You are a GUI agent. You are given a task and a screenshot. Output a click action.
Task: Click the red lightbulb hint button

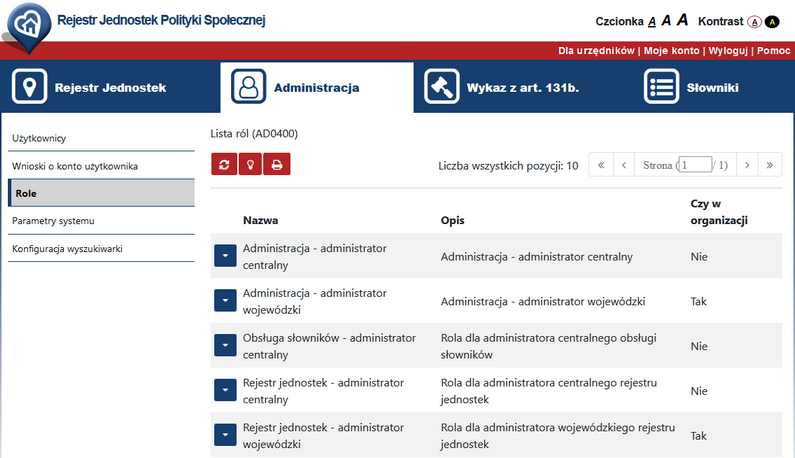(250, 164)
